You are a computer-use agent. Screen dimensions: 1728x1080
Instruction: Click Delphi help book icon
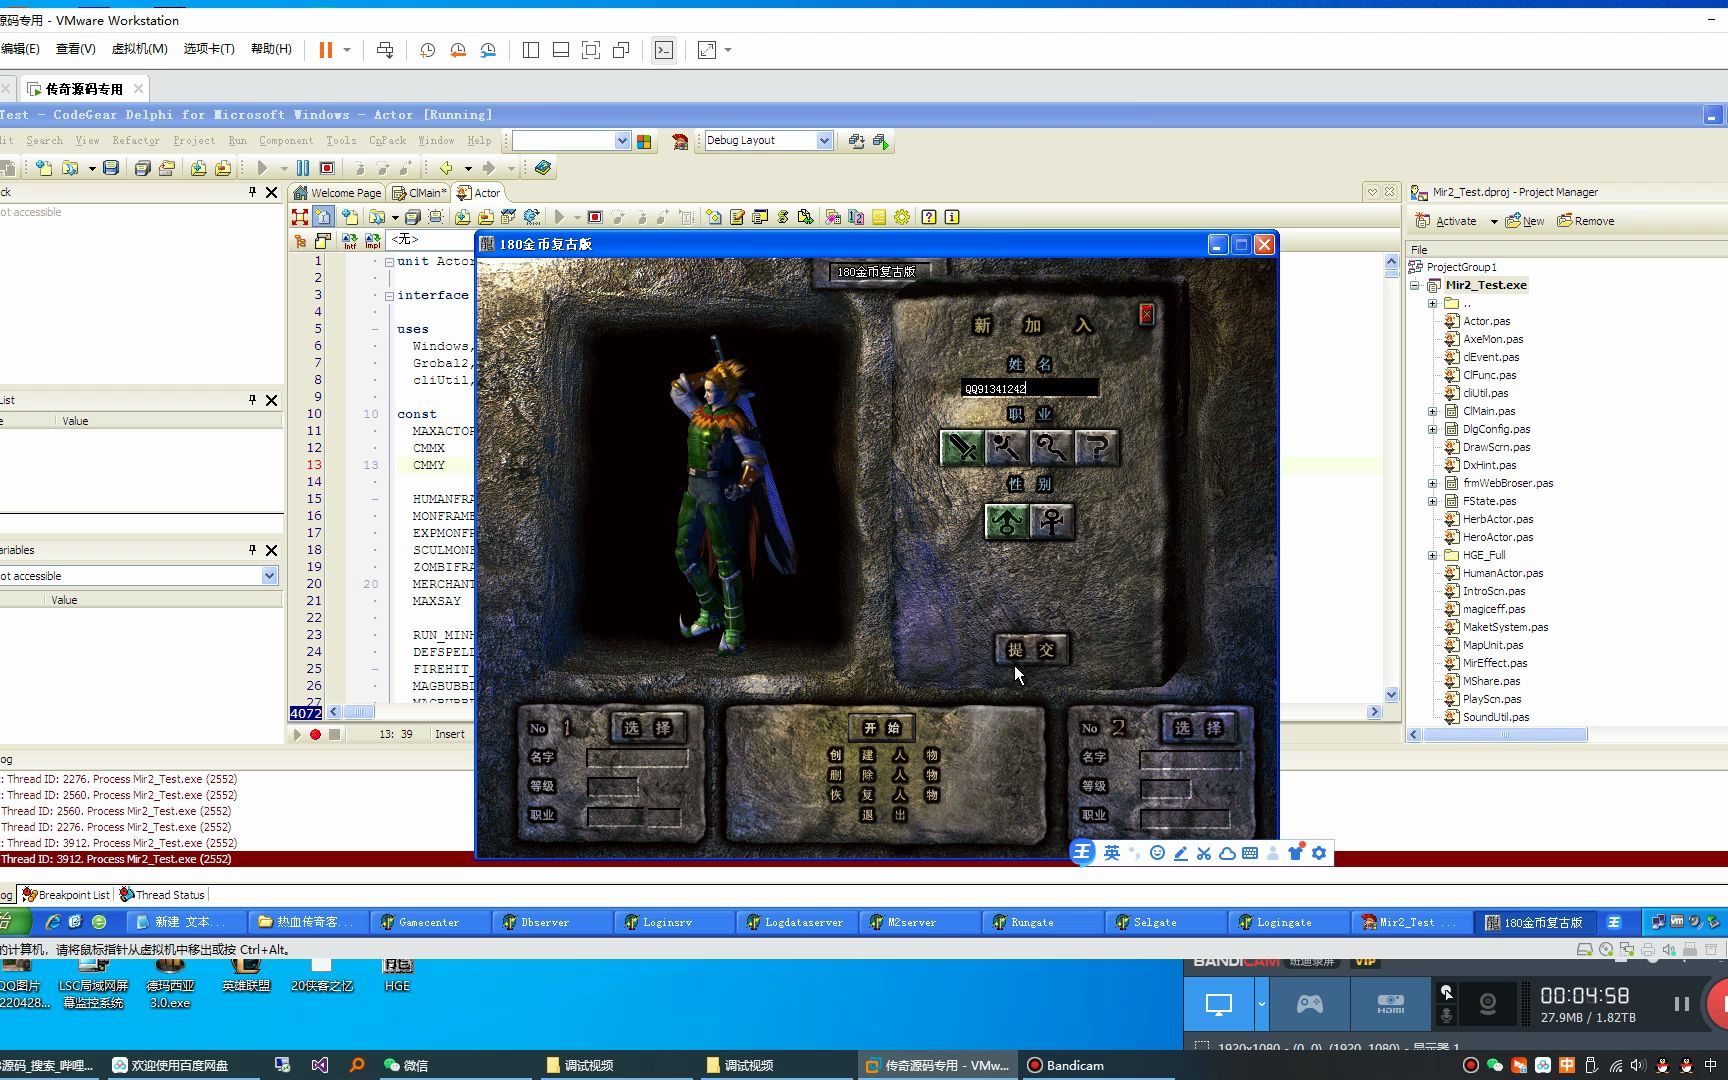[x=543, y=168]
